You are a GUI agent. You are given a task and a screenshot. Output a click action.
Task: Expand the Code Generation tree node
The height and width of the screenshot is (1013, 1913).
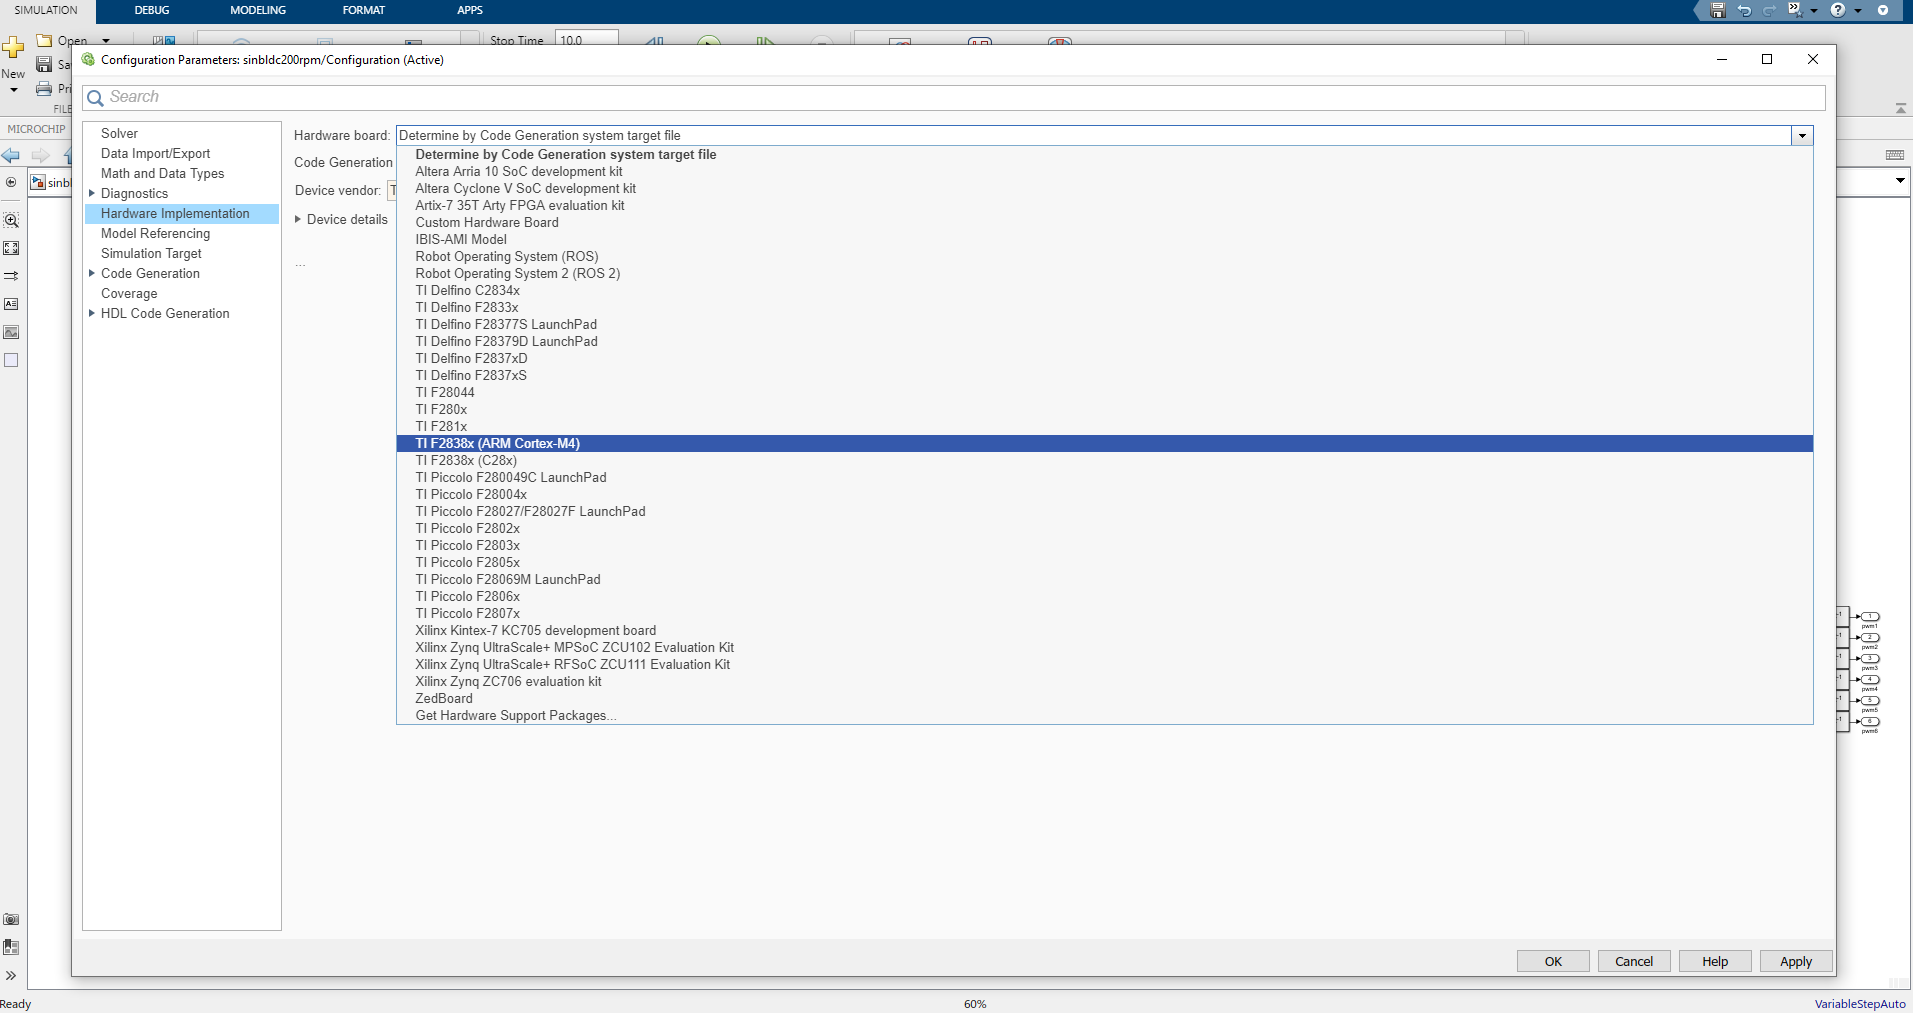coord(90,273)
